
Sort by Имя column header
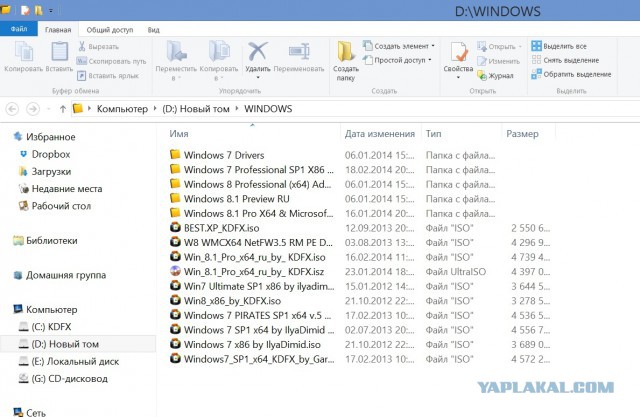(x=179, y=134)
